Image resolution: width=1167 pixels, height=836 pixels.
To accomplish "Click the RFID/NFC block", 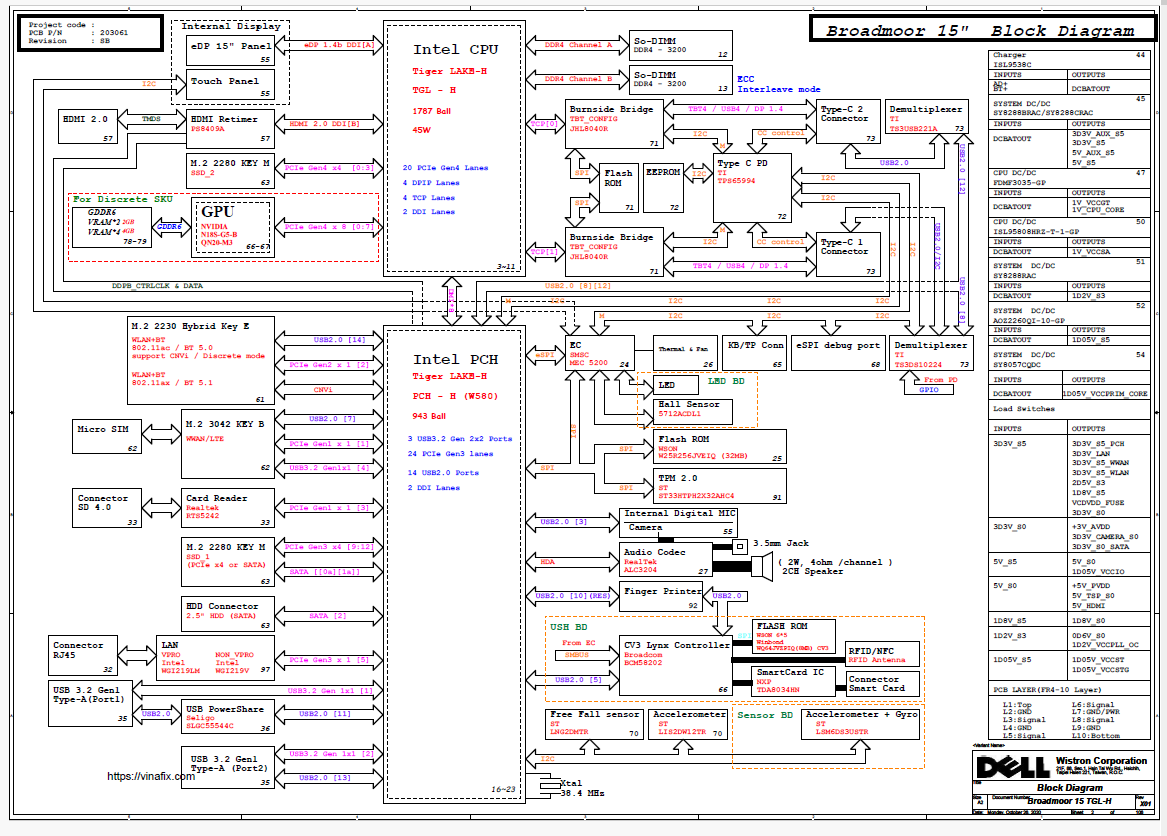I will pyautogui.click(x=883, y=654).
